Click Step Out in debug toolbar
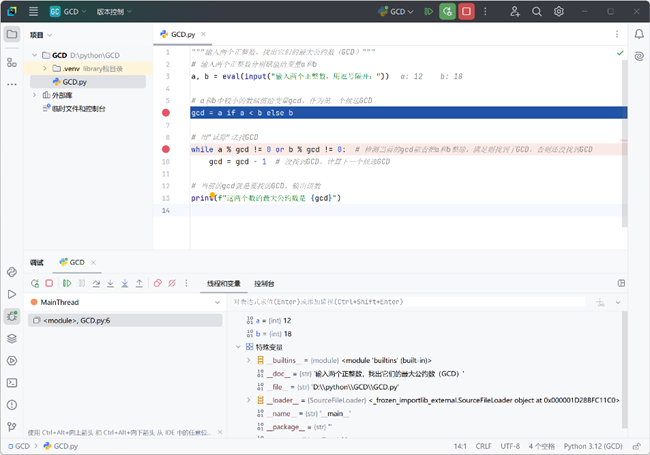 139,283
